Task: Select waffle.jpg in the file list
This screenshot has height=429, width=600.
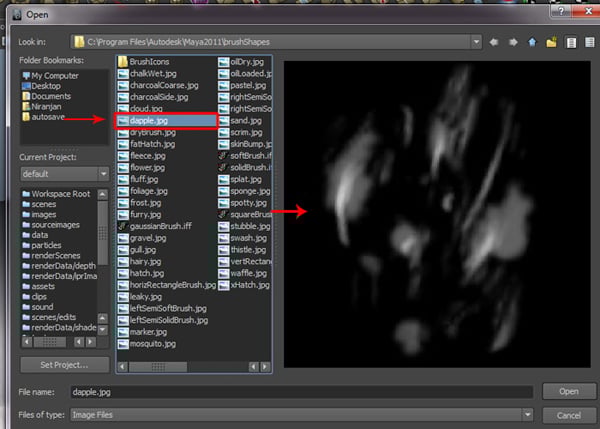Action: pyautogui.click(x=243, y=273)
